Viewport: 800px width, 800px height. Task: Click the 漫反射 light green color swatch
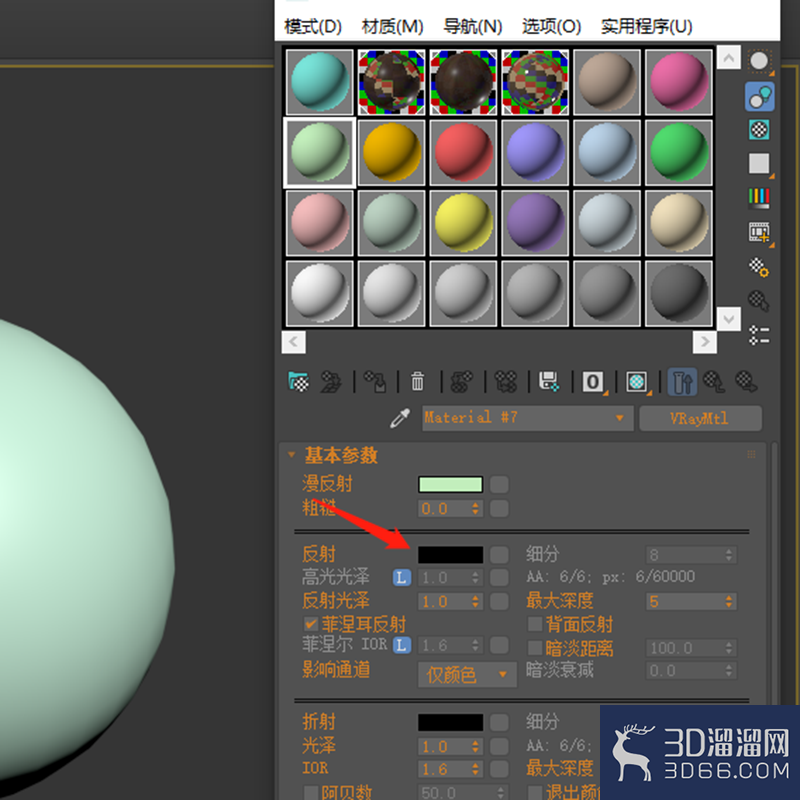(x=451, y=484)
